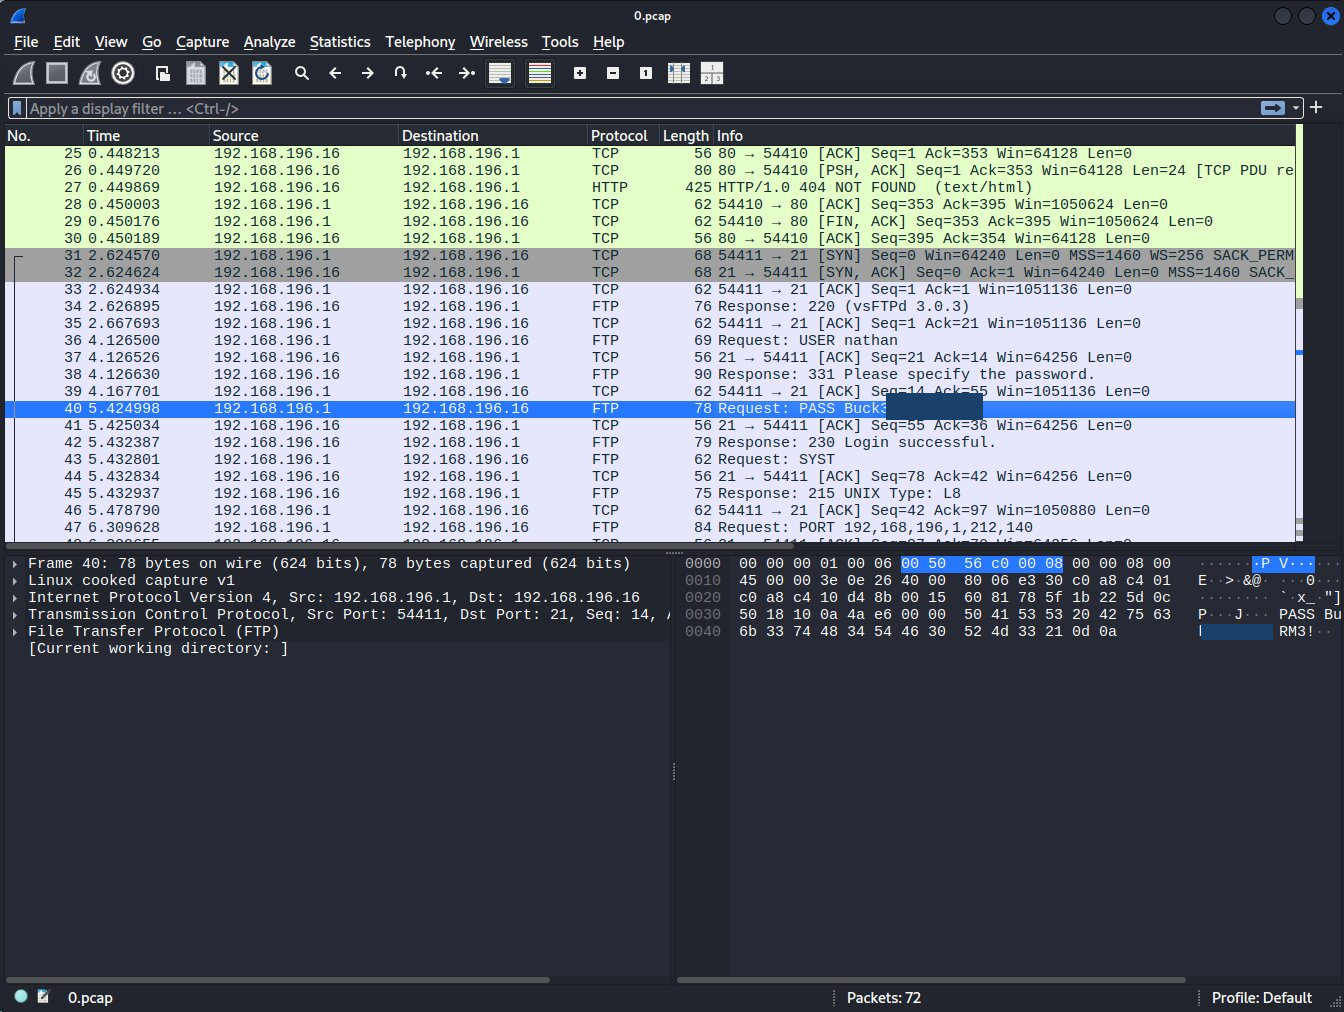1344x1012 pixels.
Task: Click packet list vertical scrollbar
Action: [1299, 335]
